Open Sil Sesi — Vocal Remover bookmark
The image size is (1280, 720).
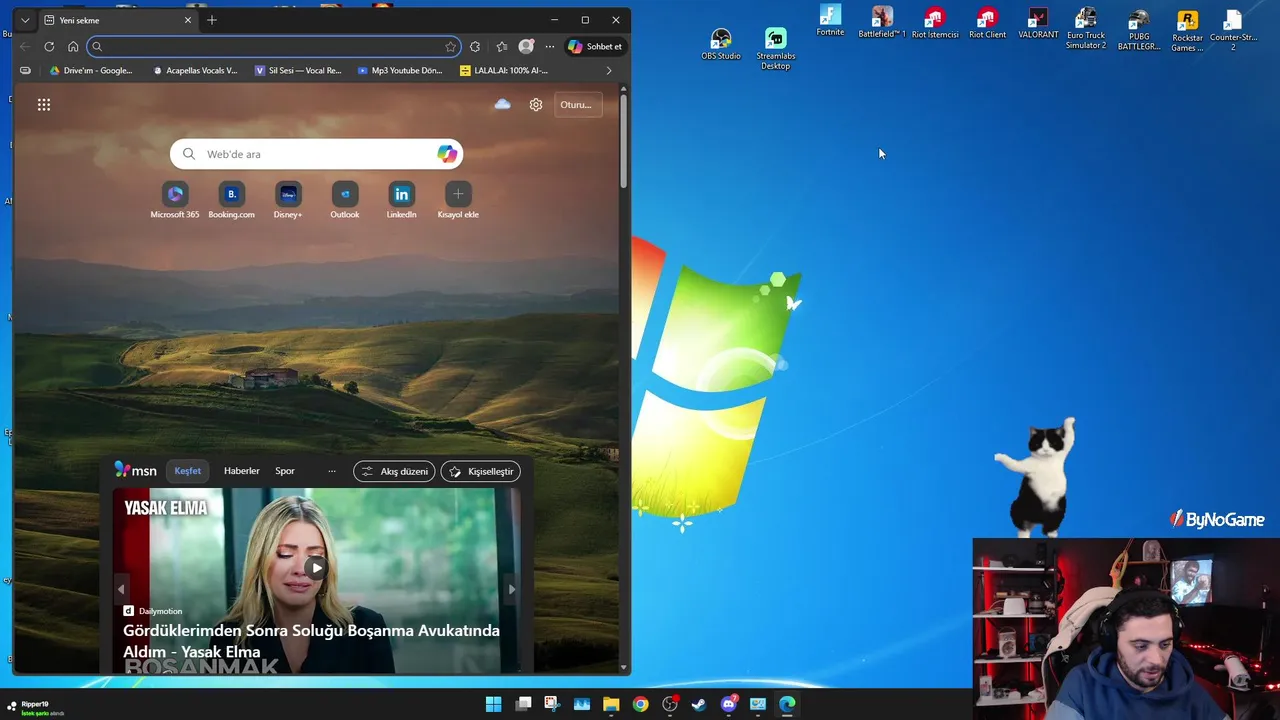click(298, 71)
